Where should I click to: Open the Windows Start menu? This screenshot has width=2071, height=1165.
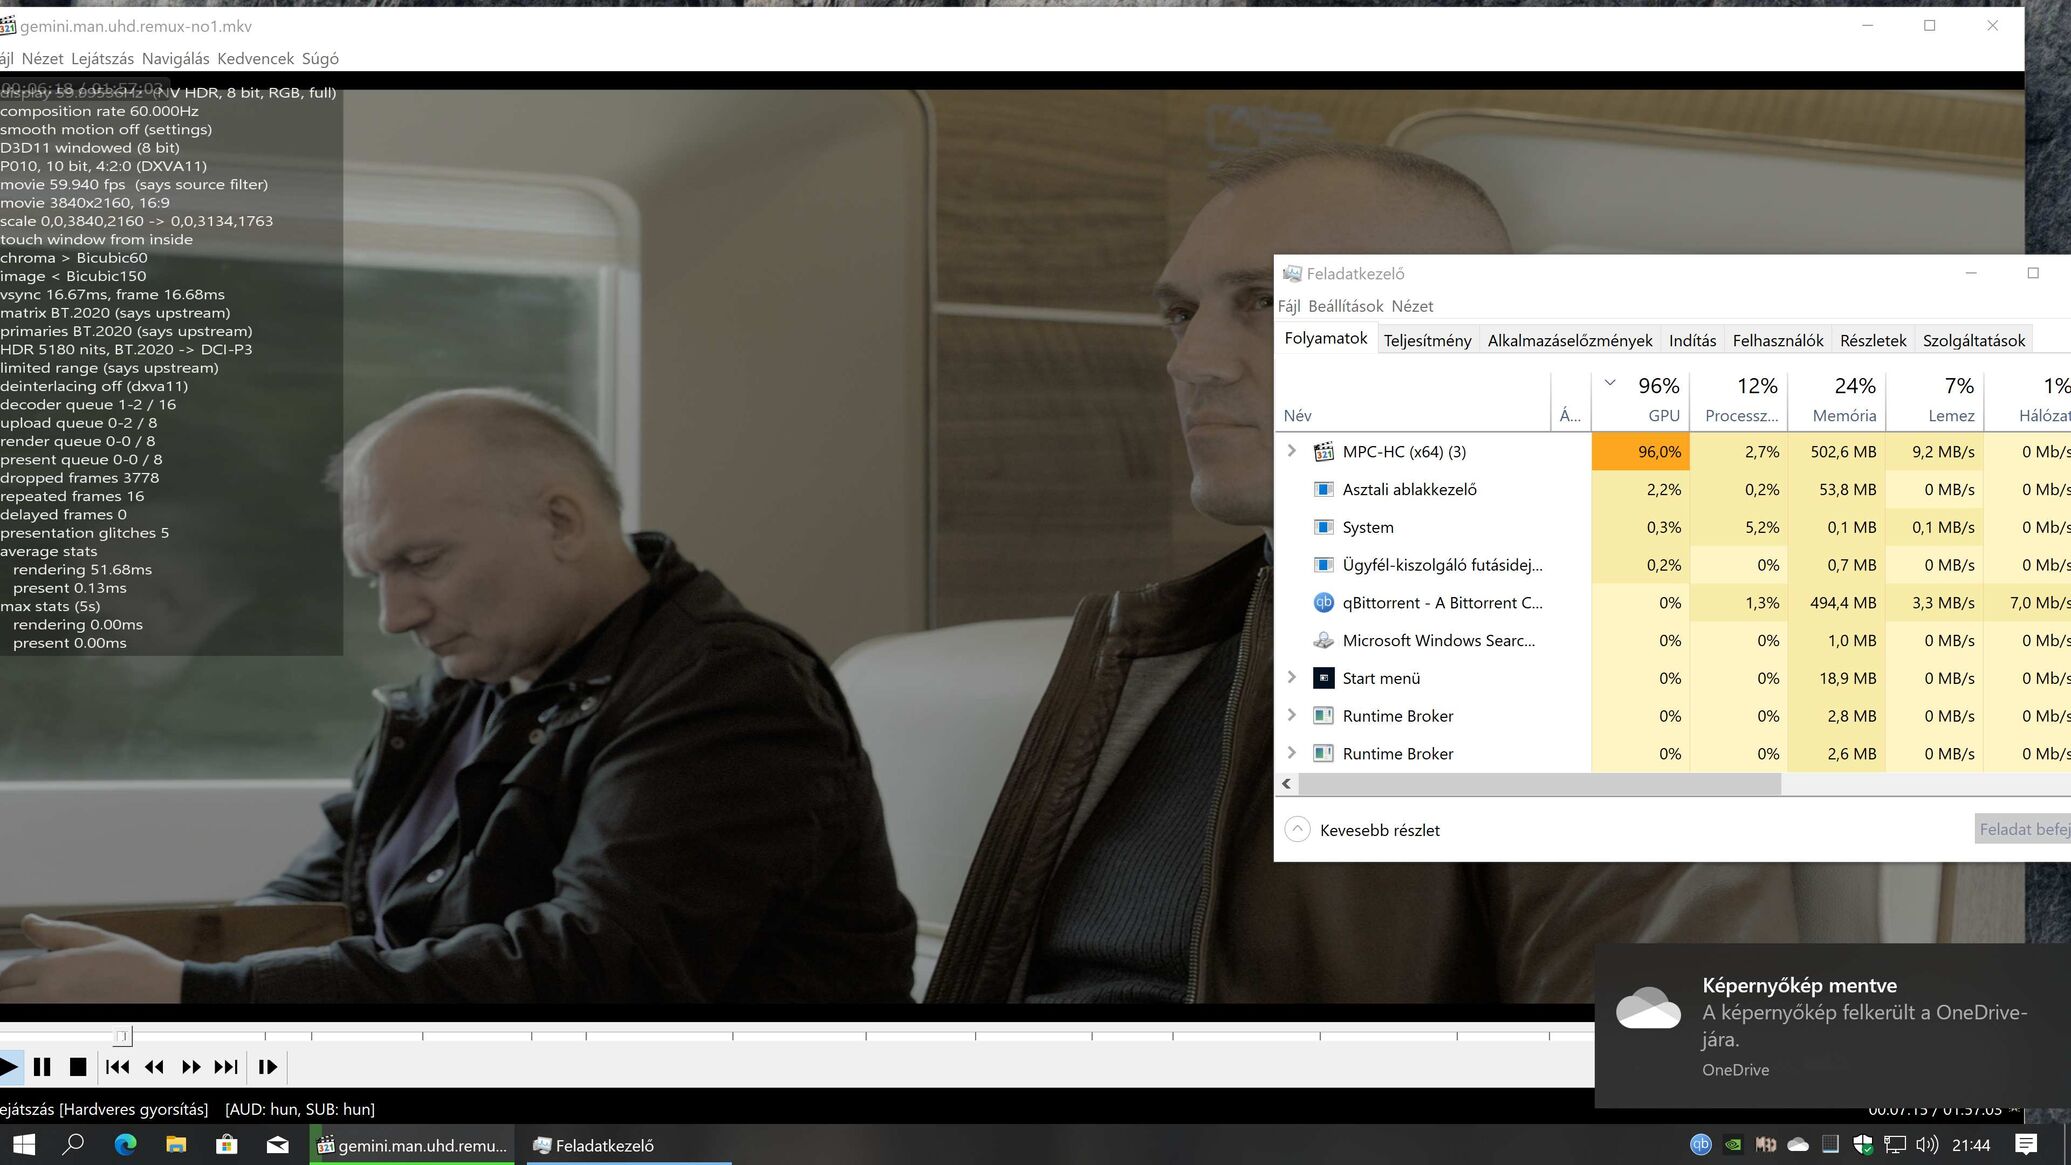click(x=23, y=1145)
